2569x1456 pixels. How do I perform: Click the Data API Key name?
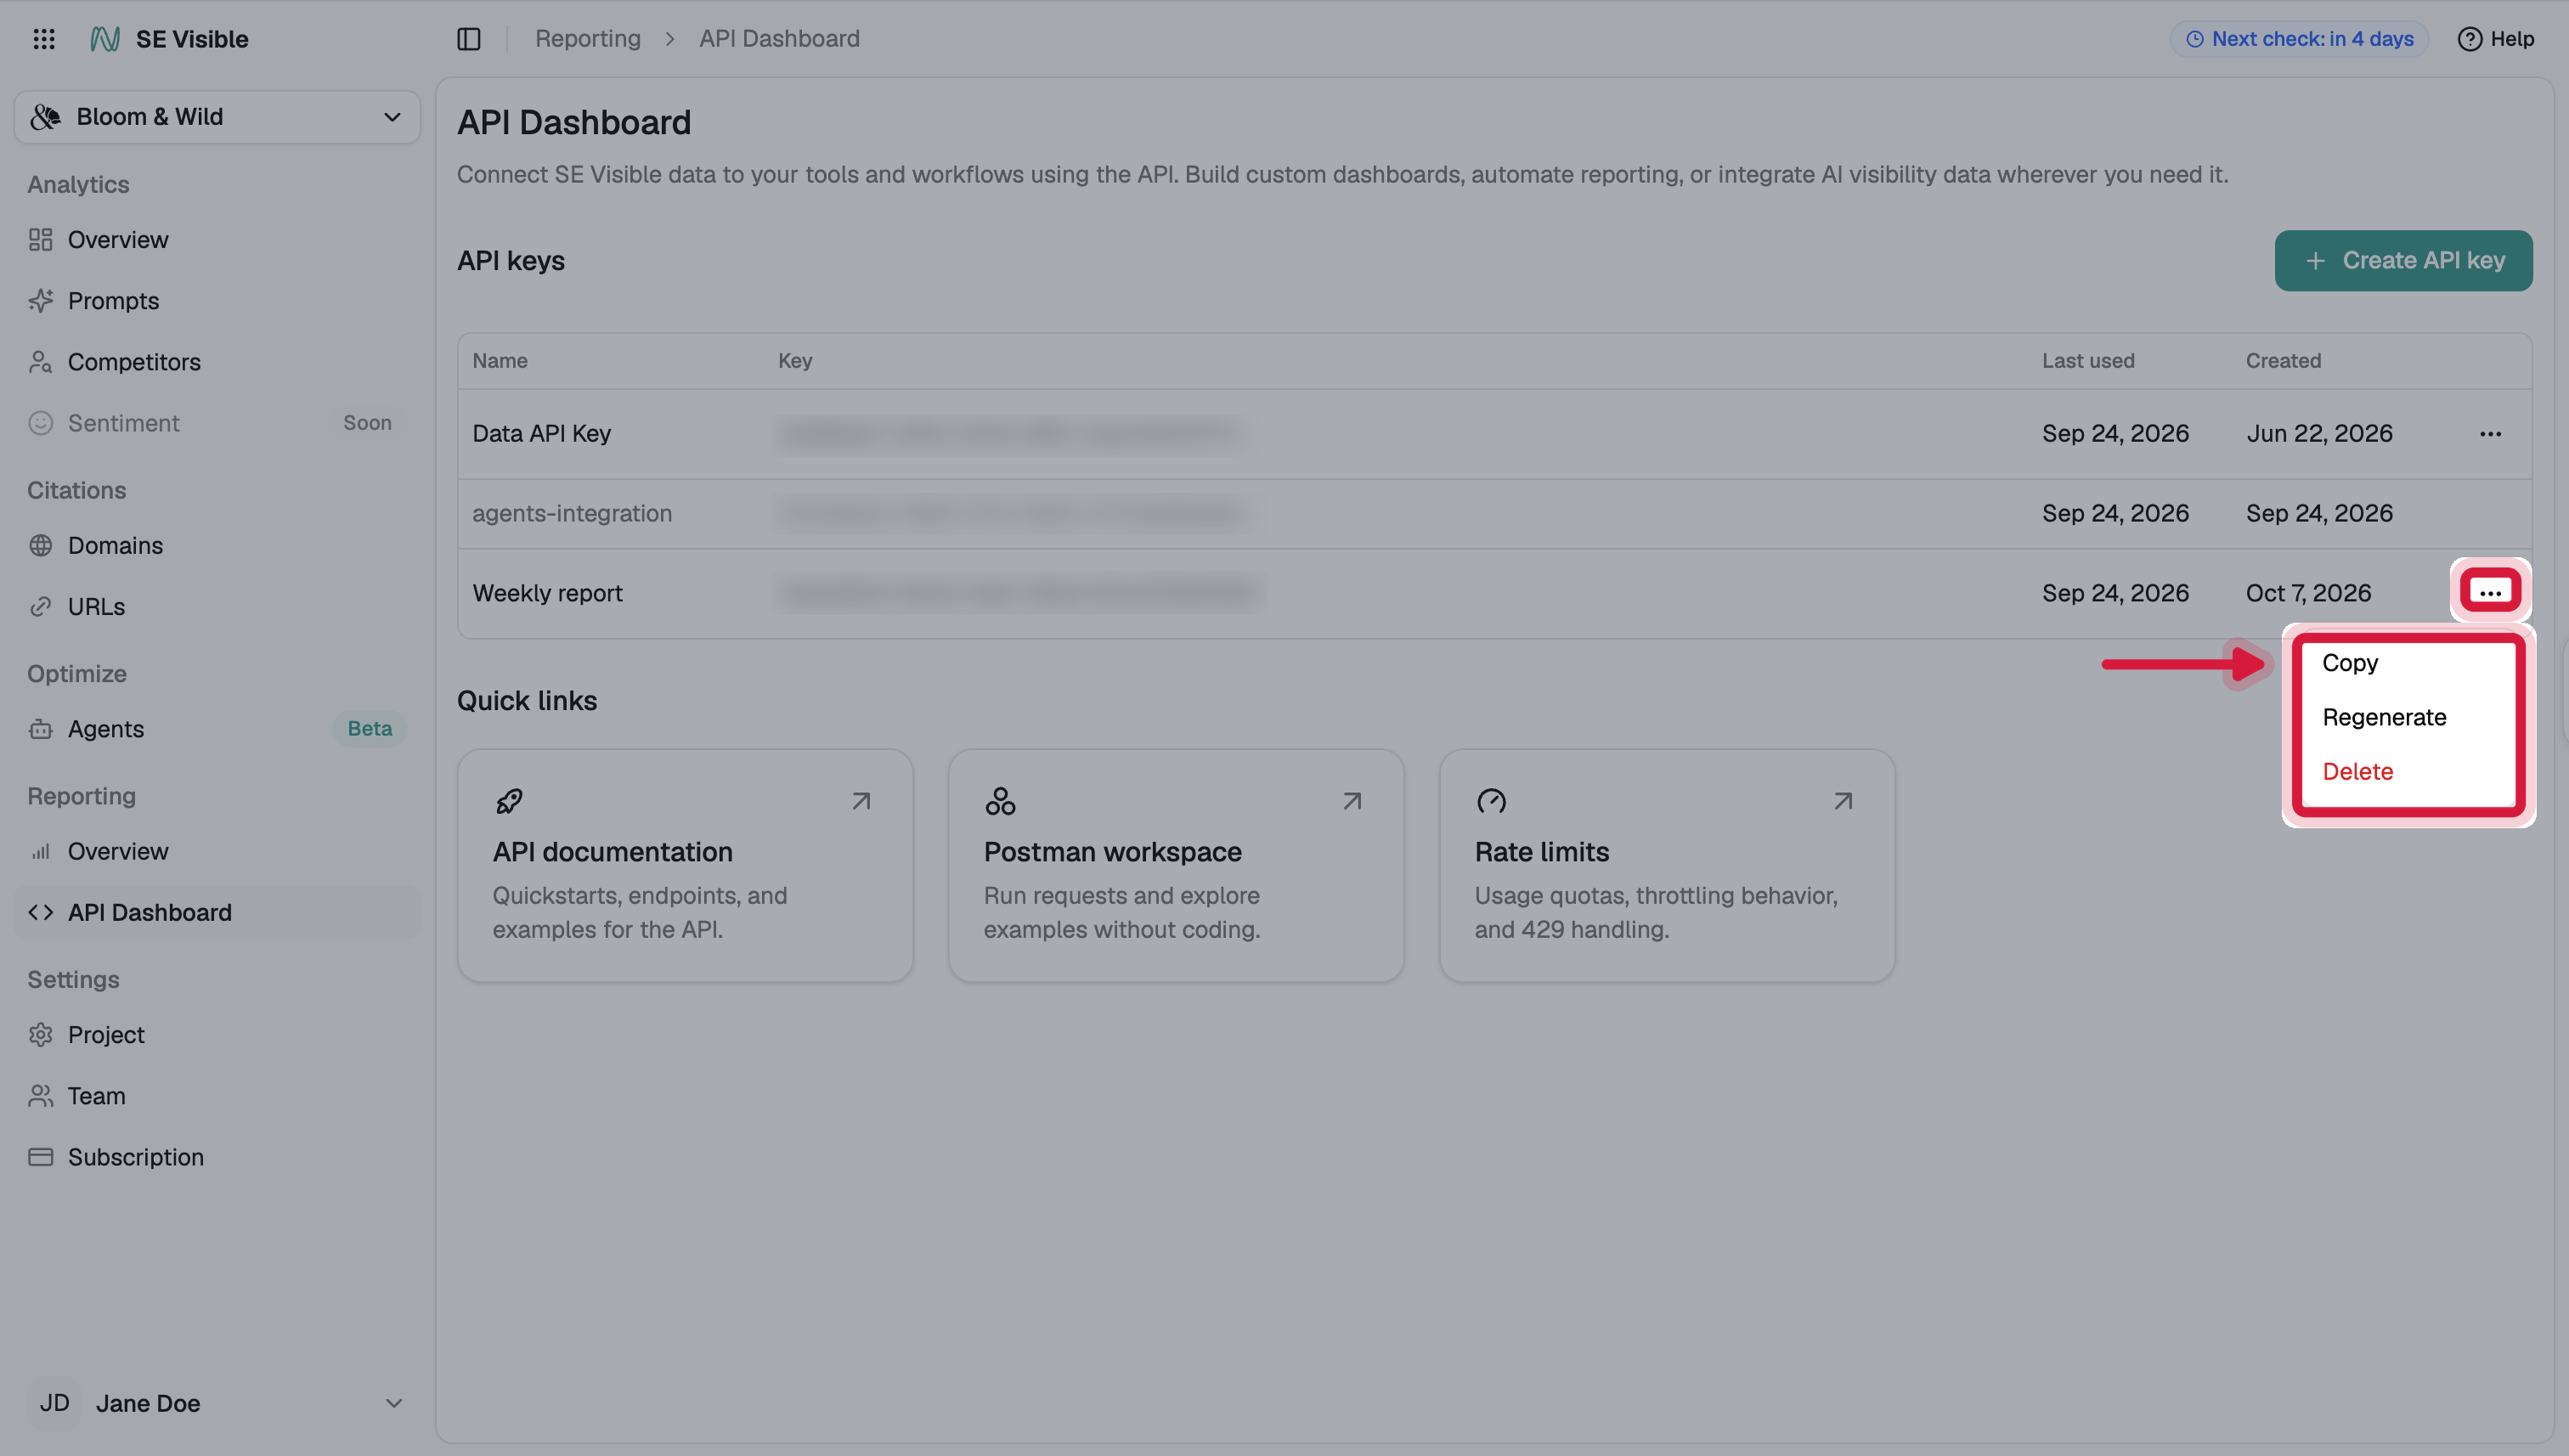tap(541, 434)
